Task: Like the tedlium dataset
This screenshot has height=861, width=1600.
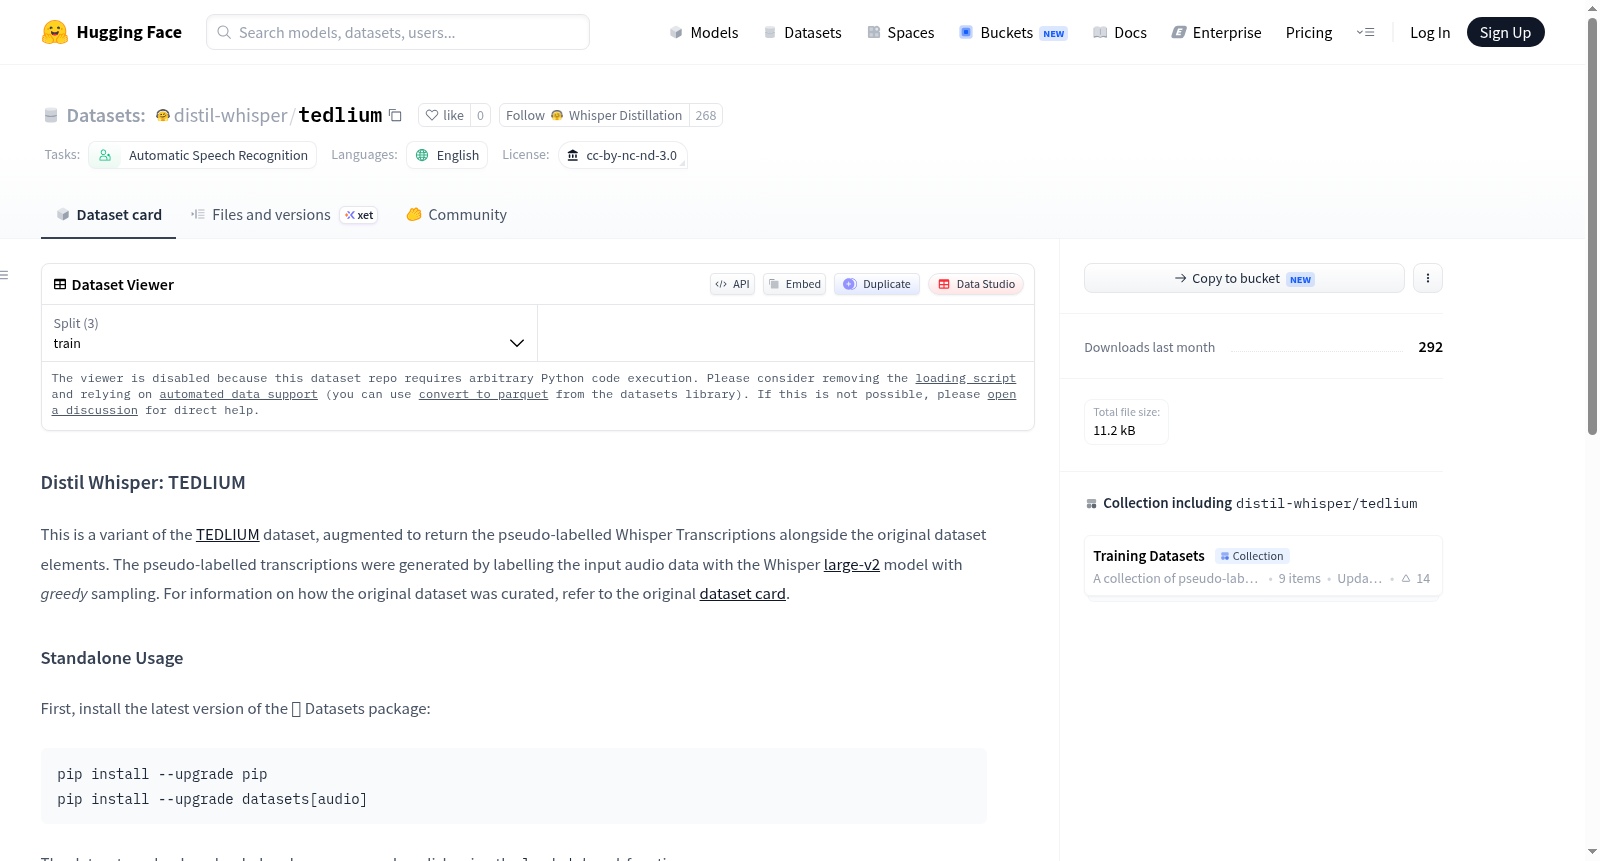Action: click(x=445, y=116)
